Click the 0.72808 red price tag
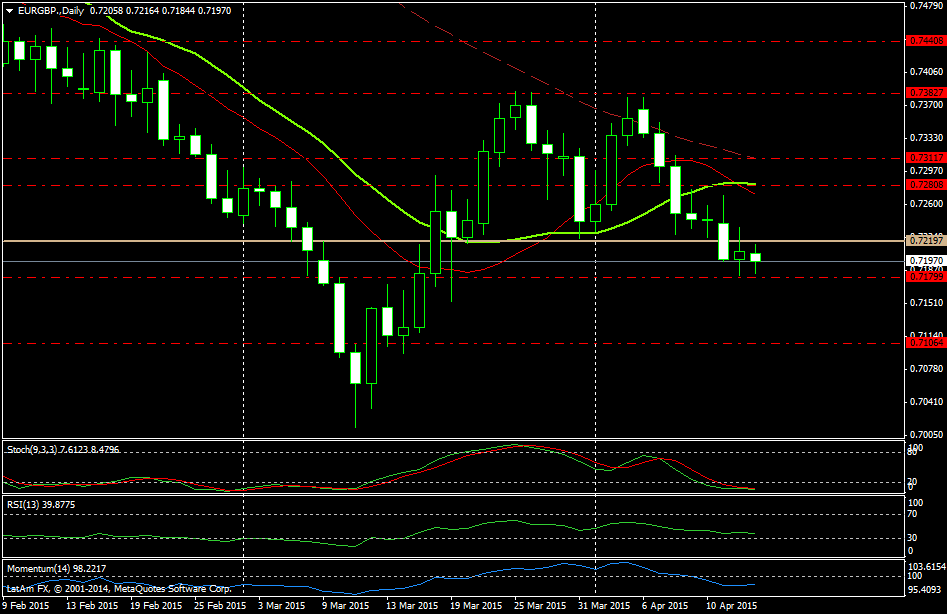 click(x=925, y=185)
